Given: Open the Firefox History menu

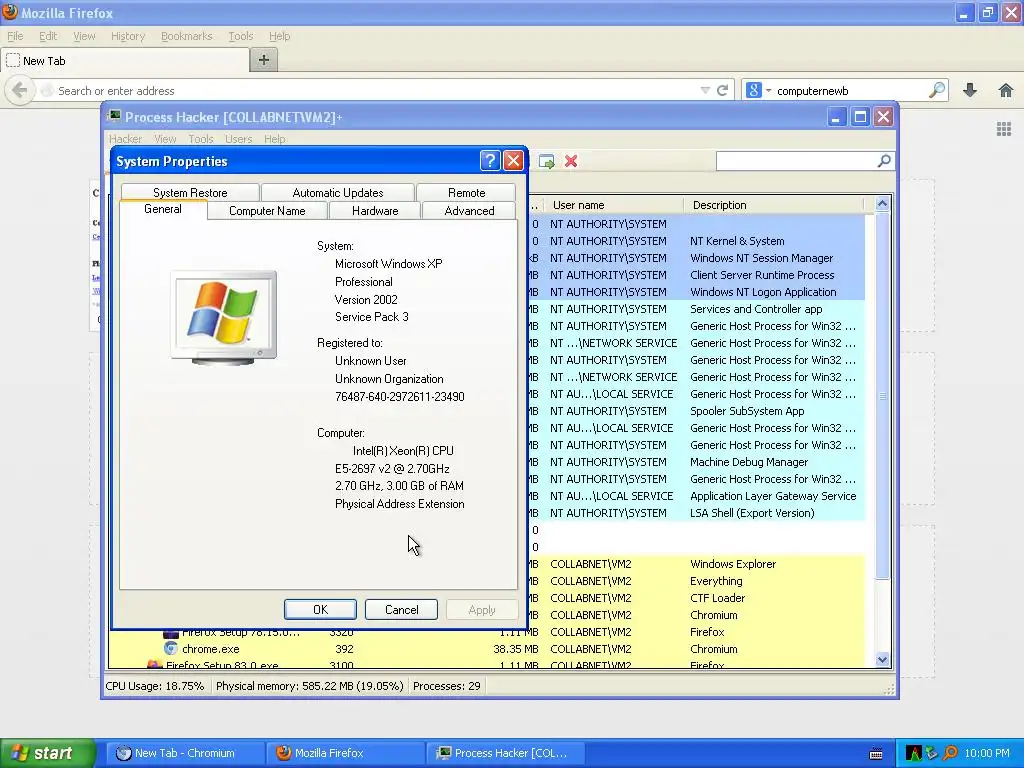Looking at the screenshot, I should [127, 36].
